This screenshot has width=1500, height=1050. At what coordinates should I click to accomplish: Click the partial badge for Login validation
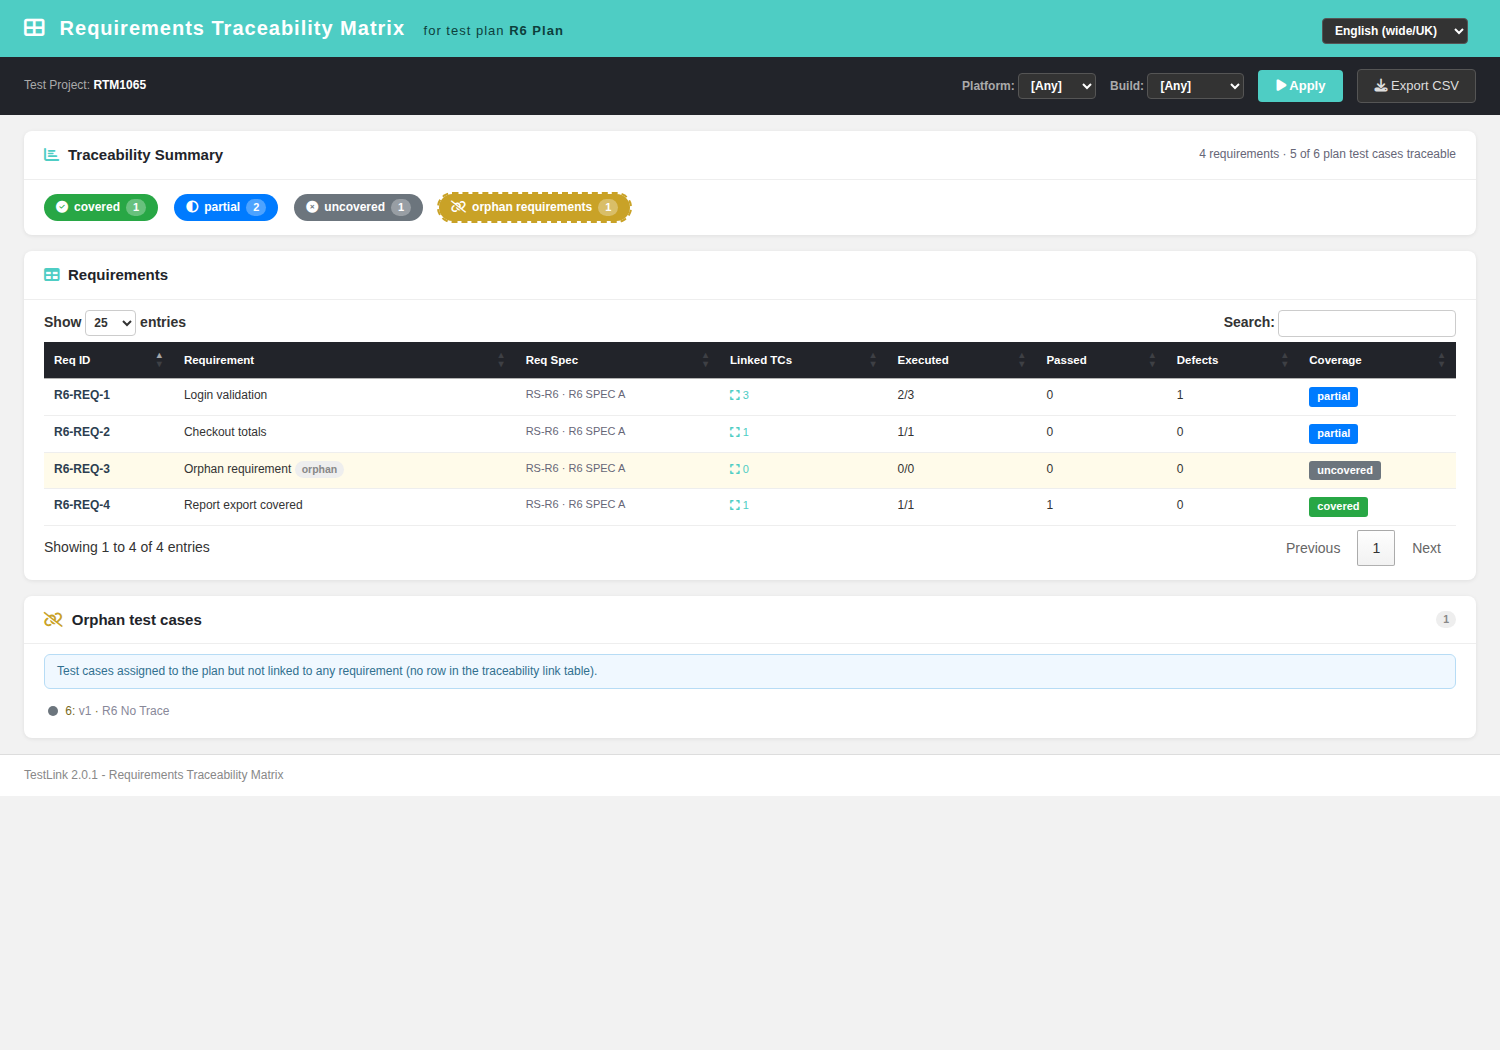tap(1333, 397)
